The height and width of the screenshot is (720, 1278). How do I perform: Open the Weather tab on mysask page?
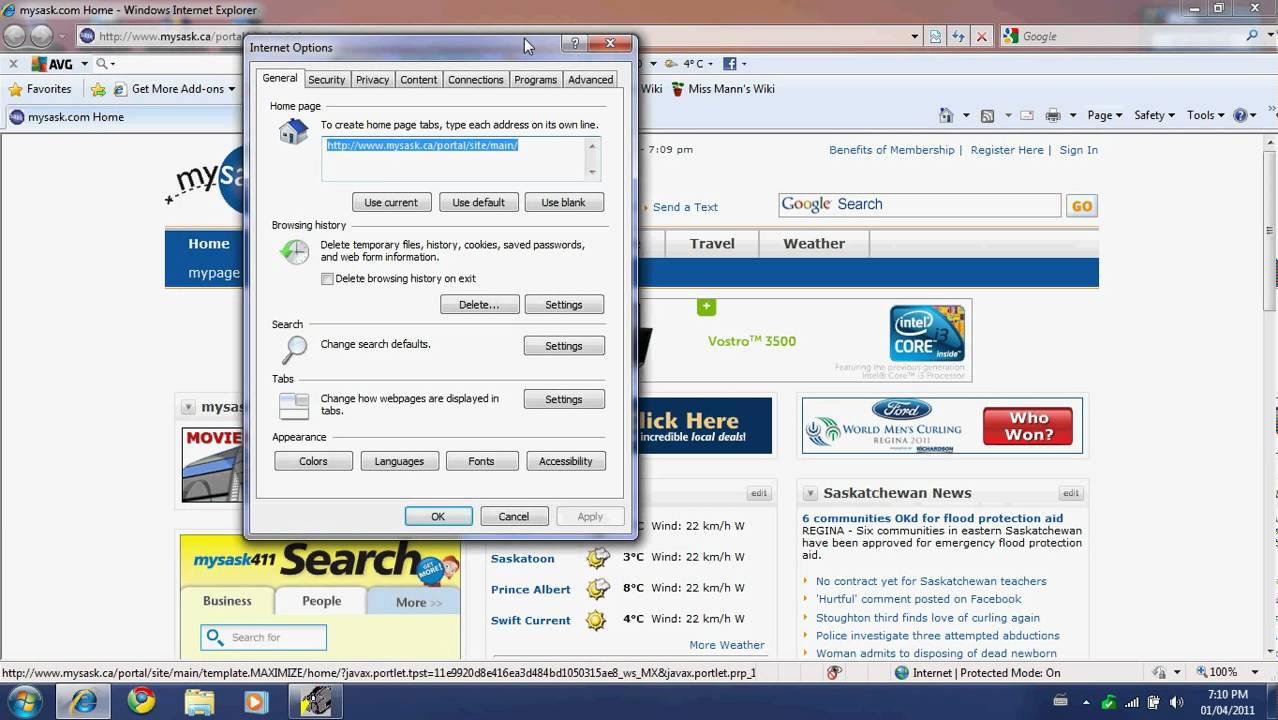(x=814, y=243)
